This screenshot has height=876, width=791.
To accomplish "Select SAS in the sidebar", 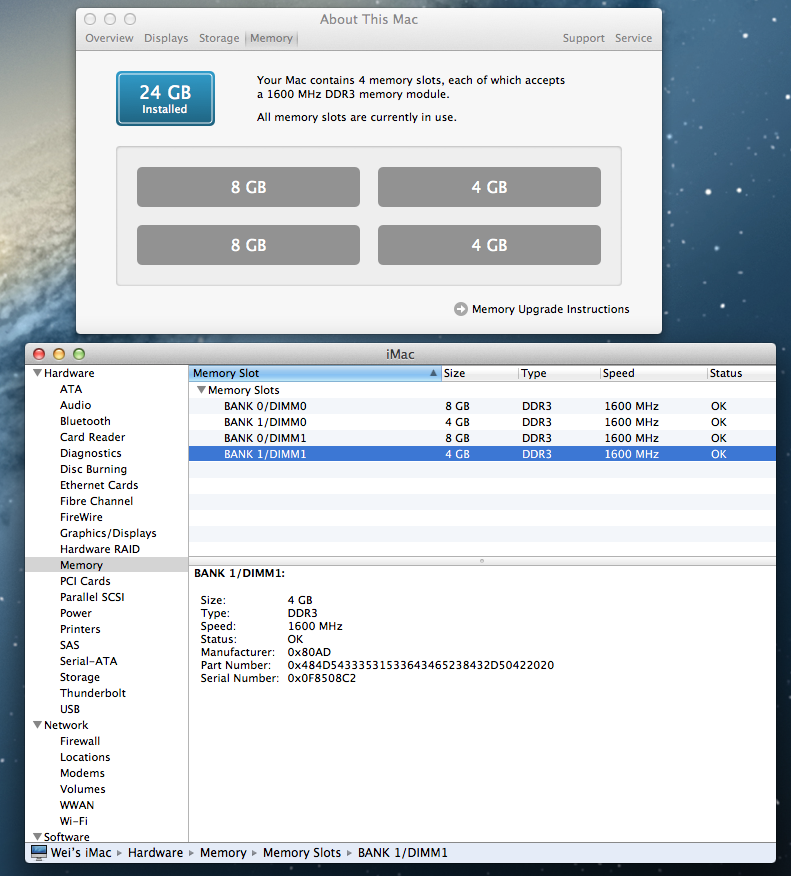I will [x=70, y=645].
